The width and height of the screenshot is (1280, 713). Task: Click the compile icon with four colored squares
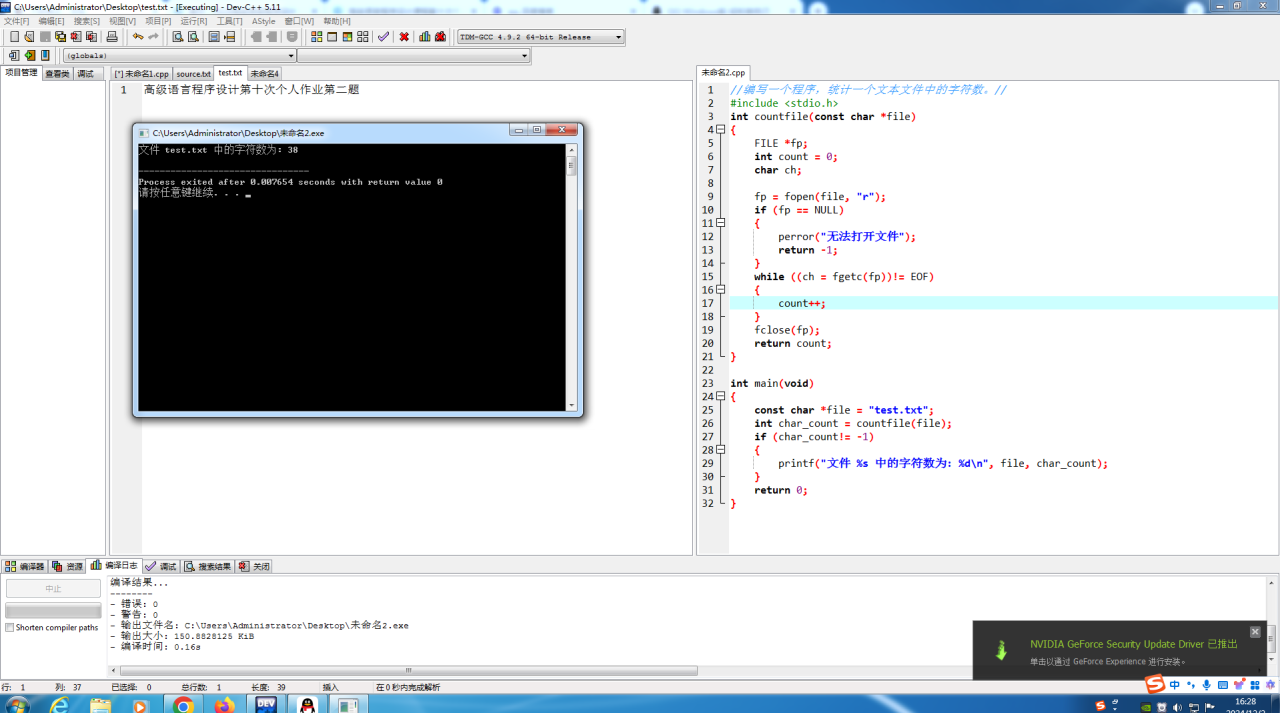tap(316, 37)
